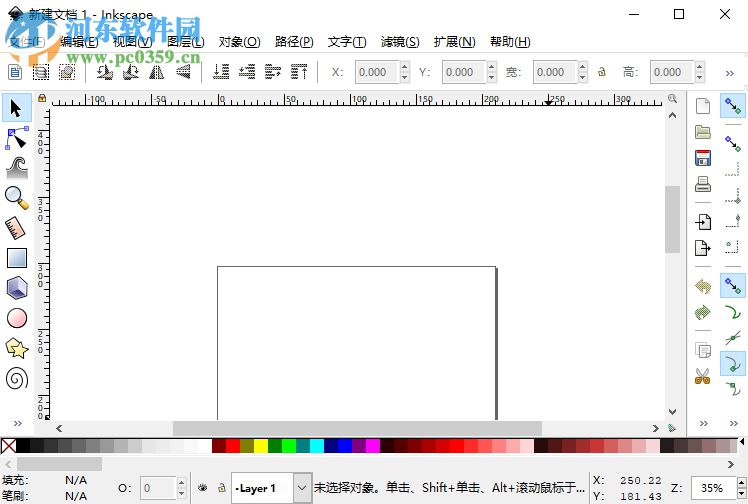Toggle snap bounding boxes button
748x504 pixels.
(x=733, y=143)
